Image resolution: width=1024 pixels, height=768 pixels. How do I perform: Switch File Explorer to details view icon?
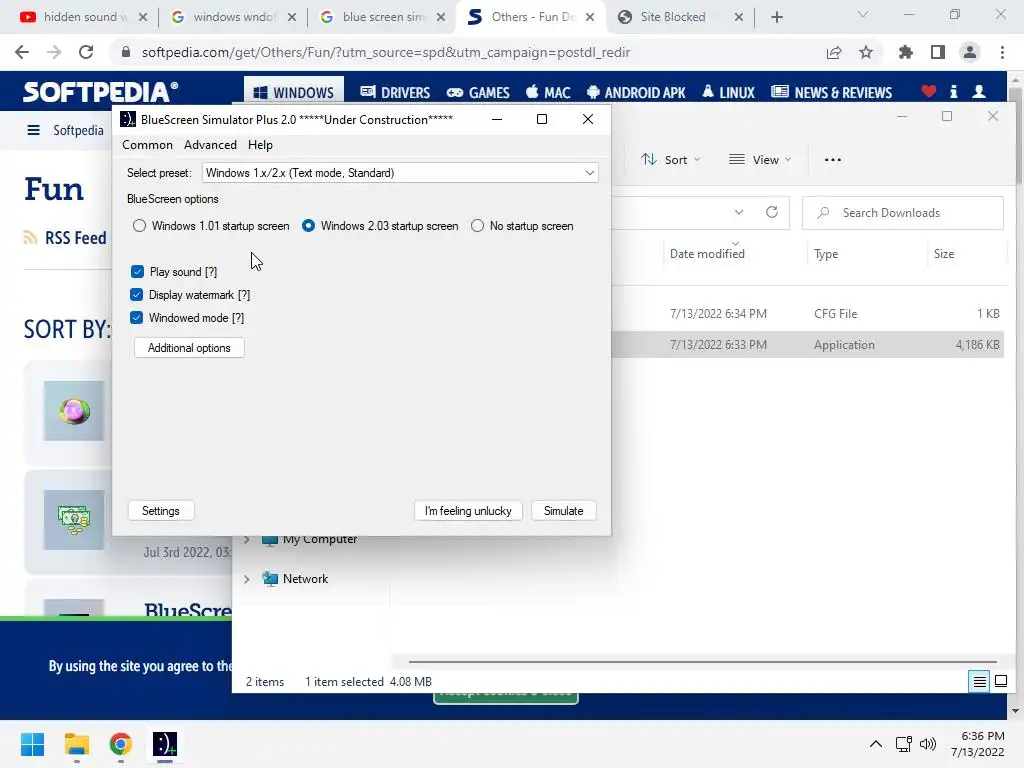[980, 682]
